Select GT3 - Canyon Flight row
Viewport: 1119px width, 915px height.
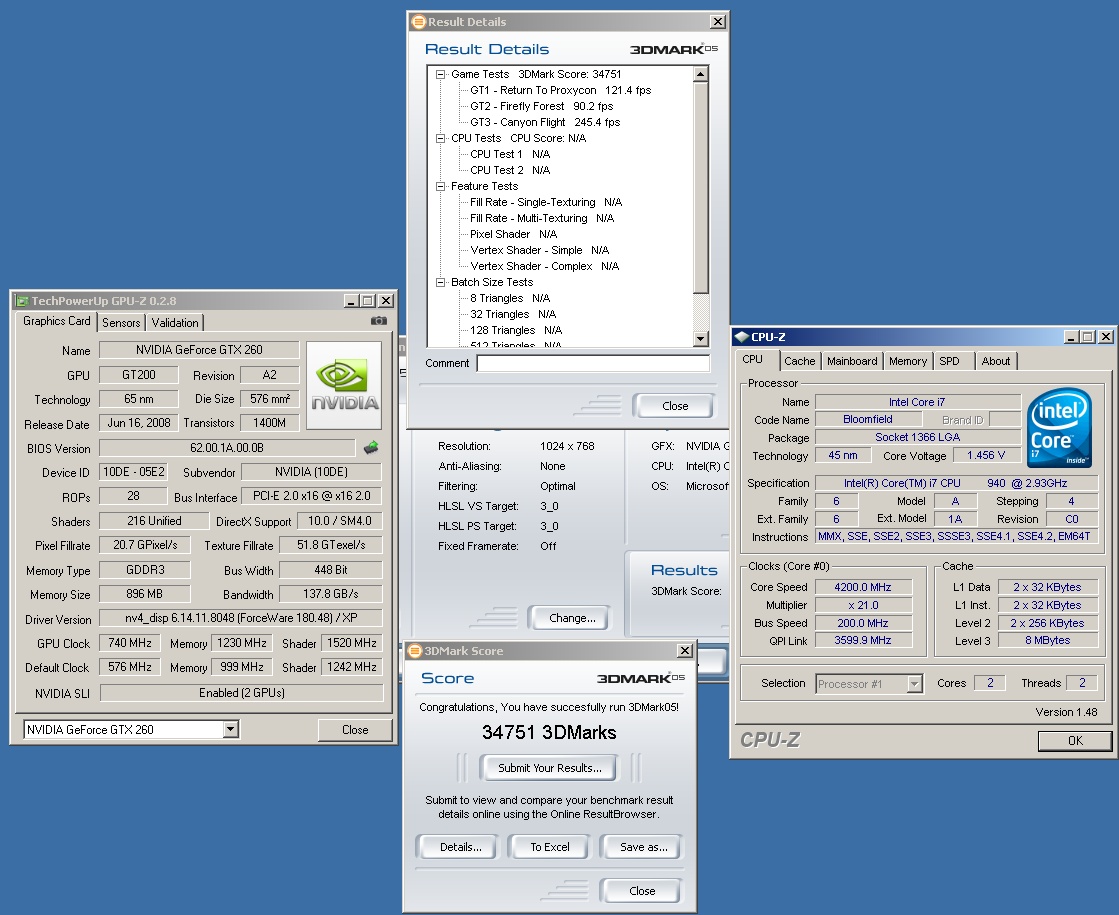click(x=545, y=122)
